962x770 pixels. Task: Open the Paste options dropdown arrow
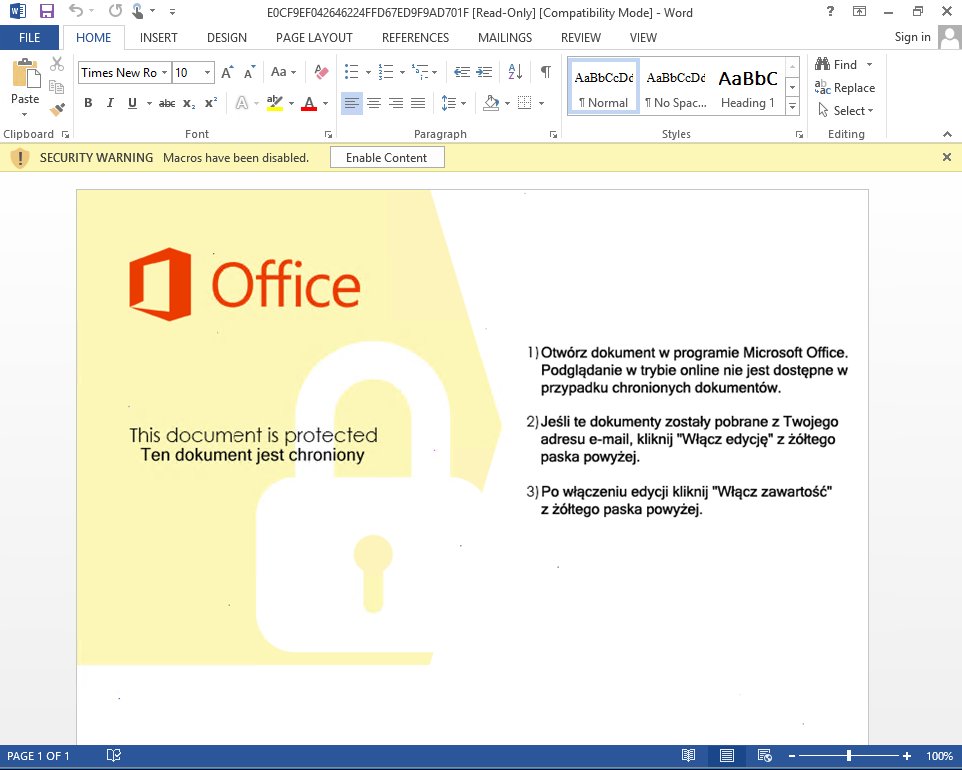[x=25, y=115]
